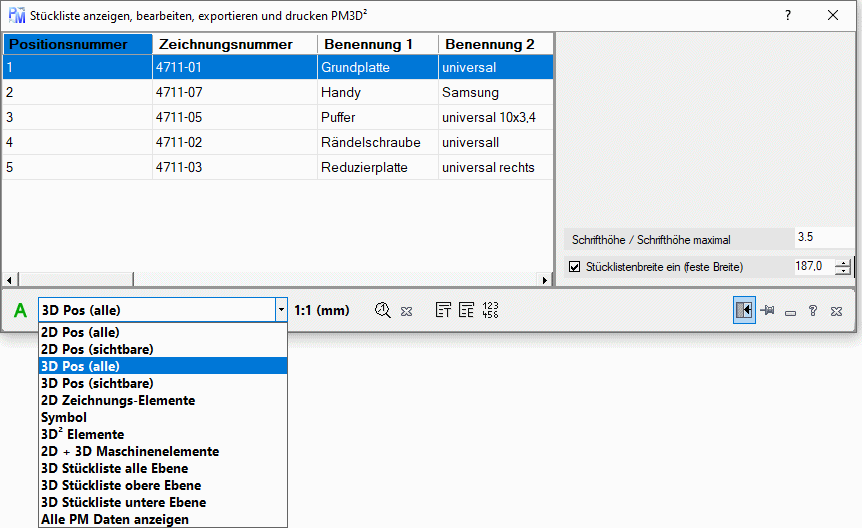The height and width of the screenshot is (528, 862).
Task: Click the Zeichnungsnummer column header
Action: pos(234,44)
